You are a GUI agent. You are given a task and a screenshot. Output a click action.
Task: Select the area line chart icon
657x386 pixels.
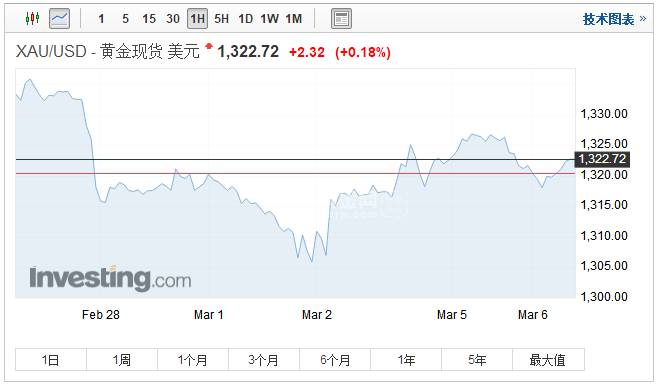tap(59, 18)
